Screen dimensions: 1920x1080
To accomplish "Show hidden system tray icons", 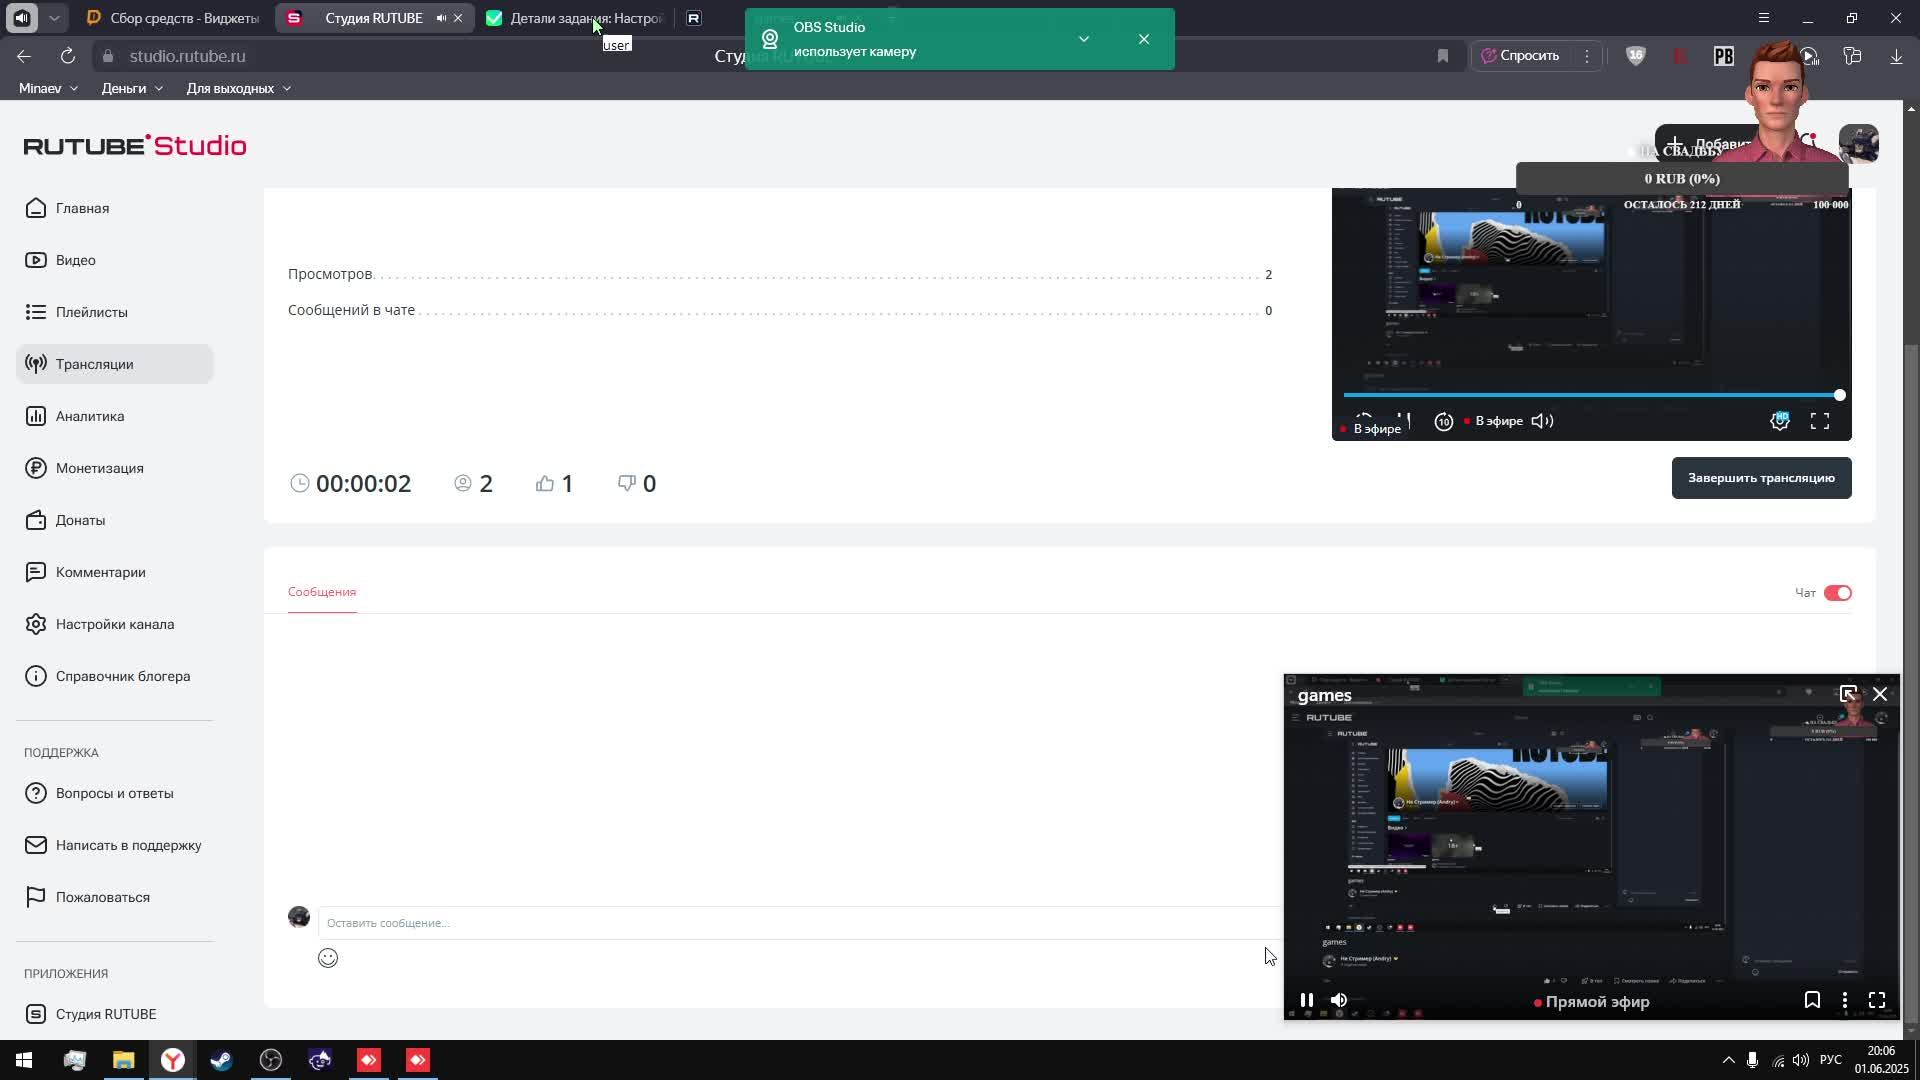I will (x=1728, y=1060).
